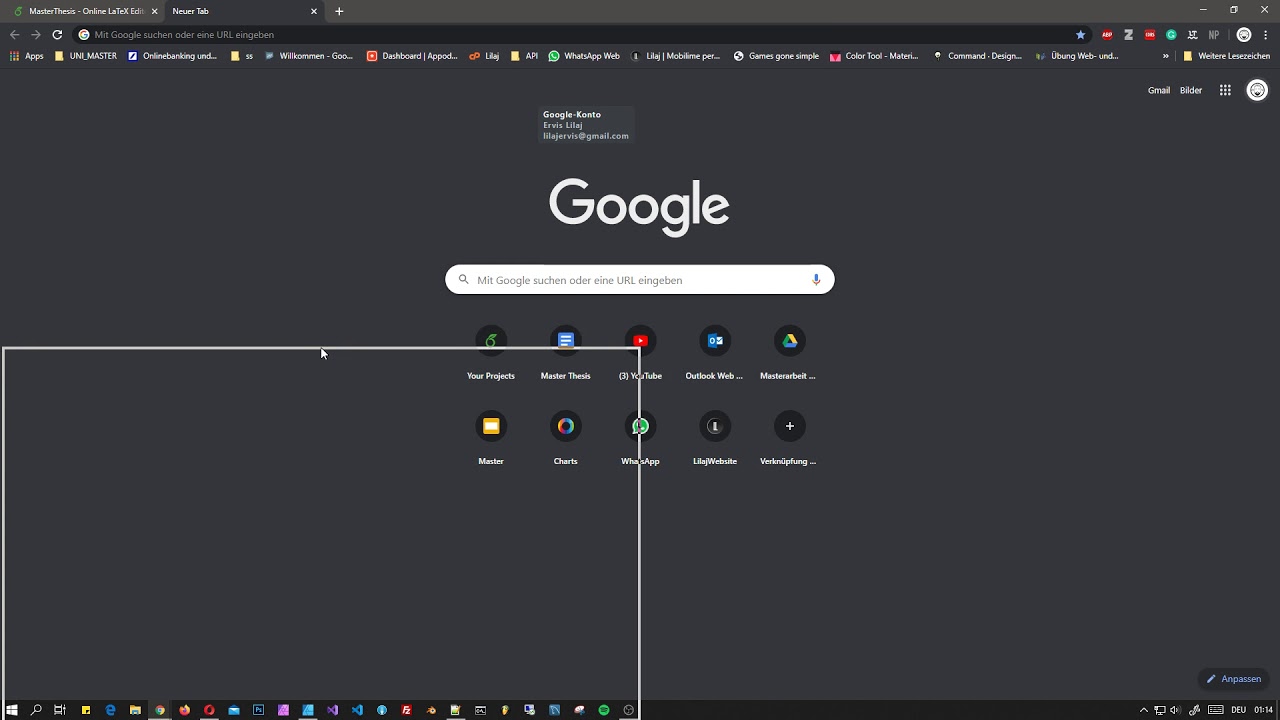Open the Bilder images link

(x=1191, y=90)
